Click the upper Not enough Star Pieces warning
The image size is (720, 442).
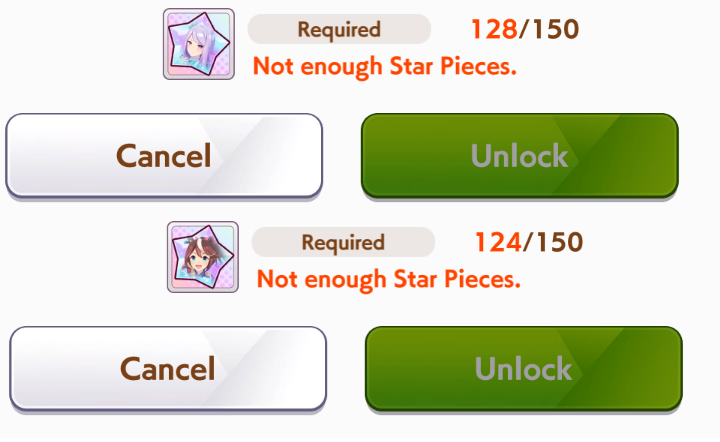(385, 67)
